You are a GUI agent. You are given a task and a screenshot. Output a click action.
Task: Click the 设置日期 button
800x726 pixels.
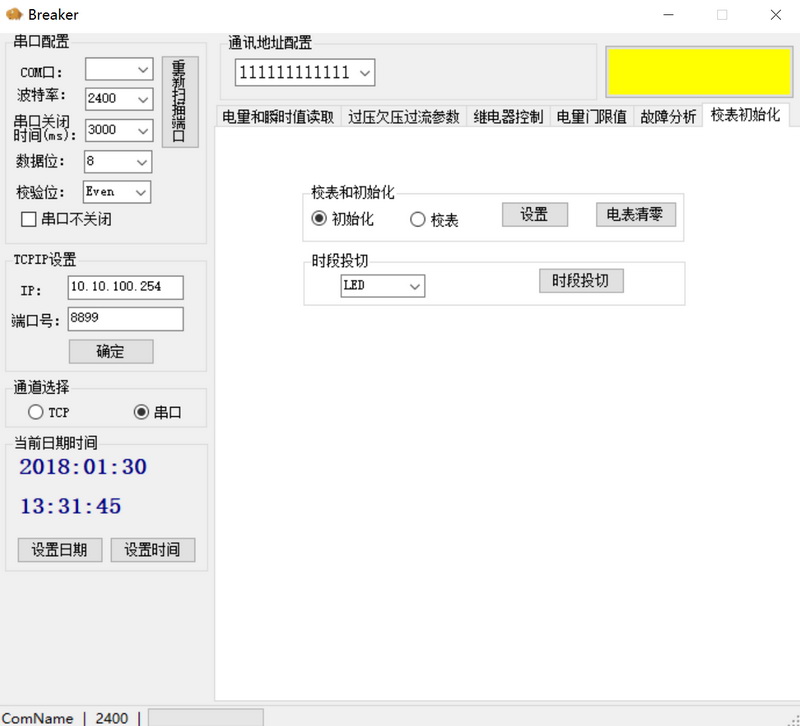[x=60, y=549]
